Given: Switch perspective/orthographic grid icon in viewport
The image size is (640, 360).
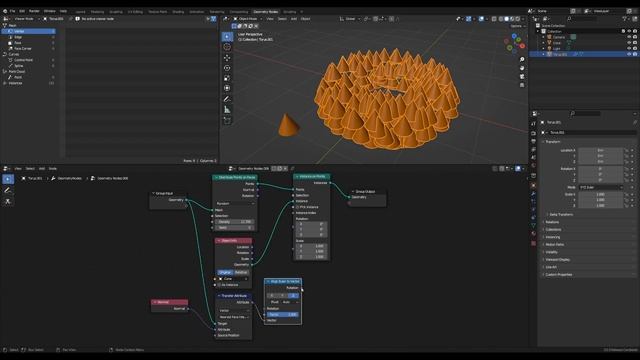Looking at the screenshot, I should pyautogui.click(x=522, y=85).
